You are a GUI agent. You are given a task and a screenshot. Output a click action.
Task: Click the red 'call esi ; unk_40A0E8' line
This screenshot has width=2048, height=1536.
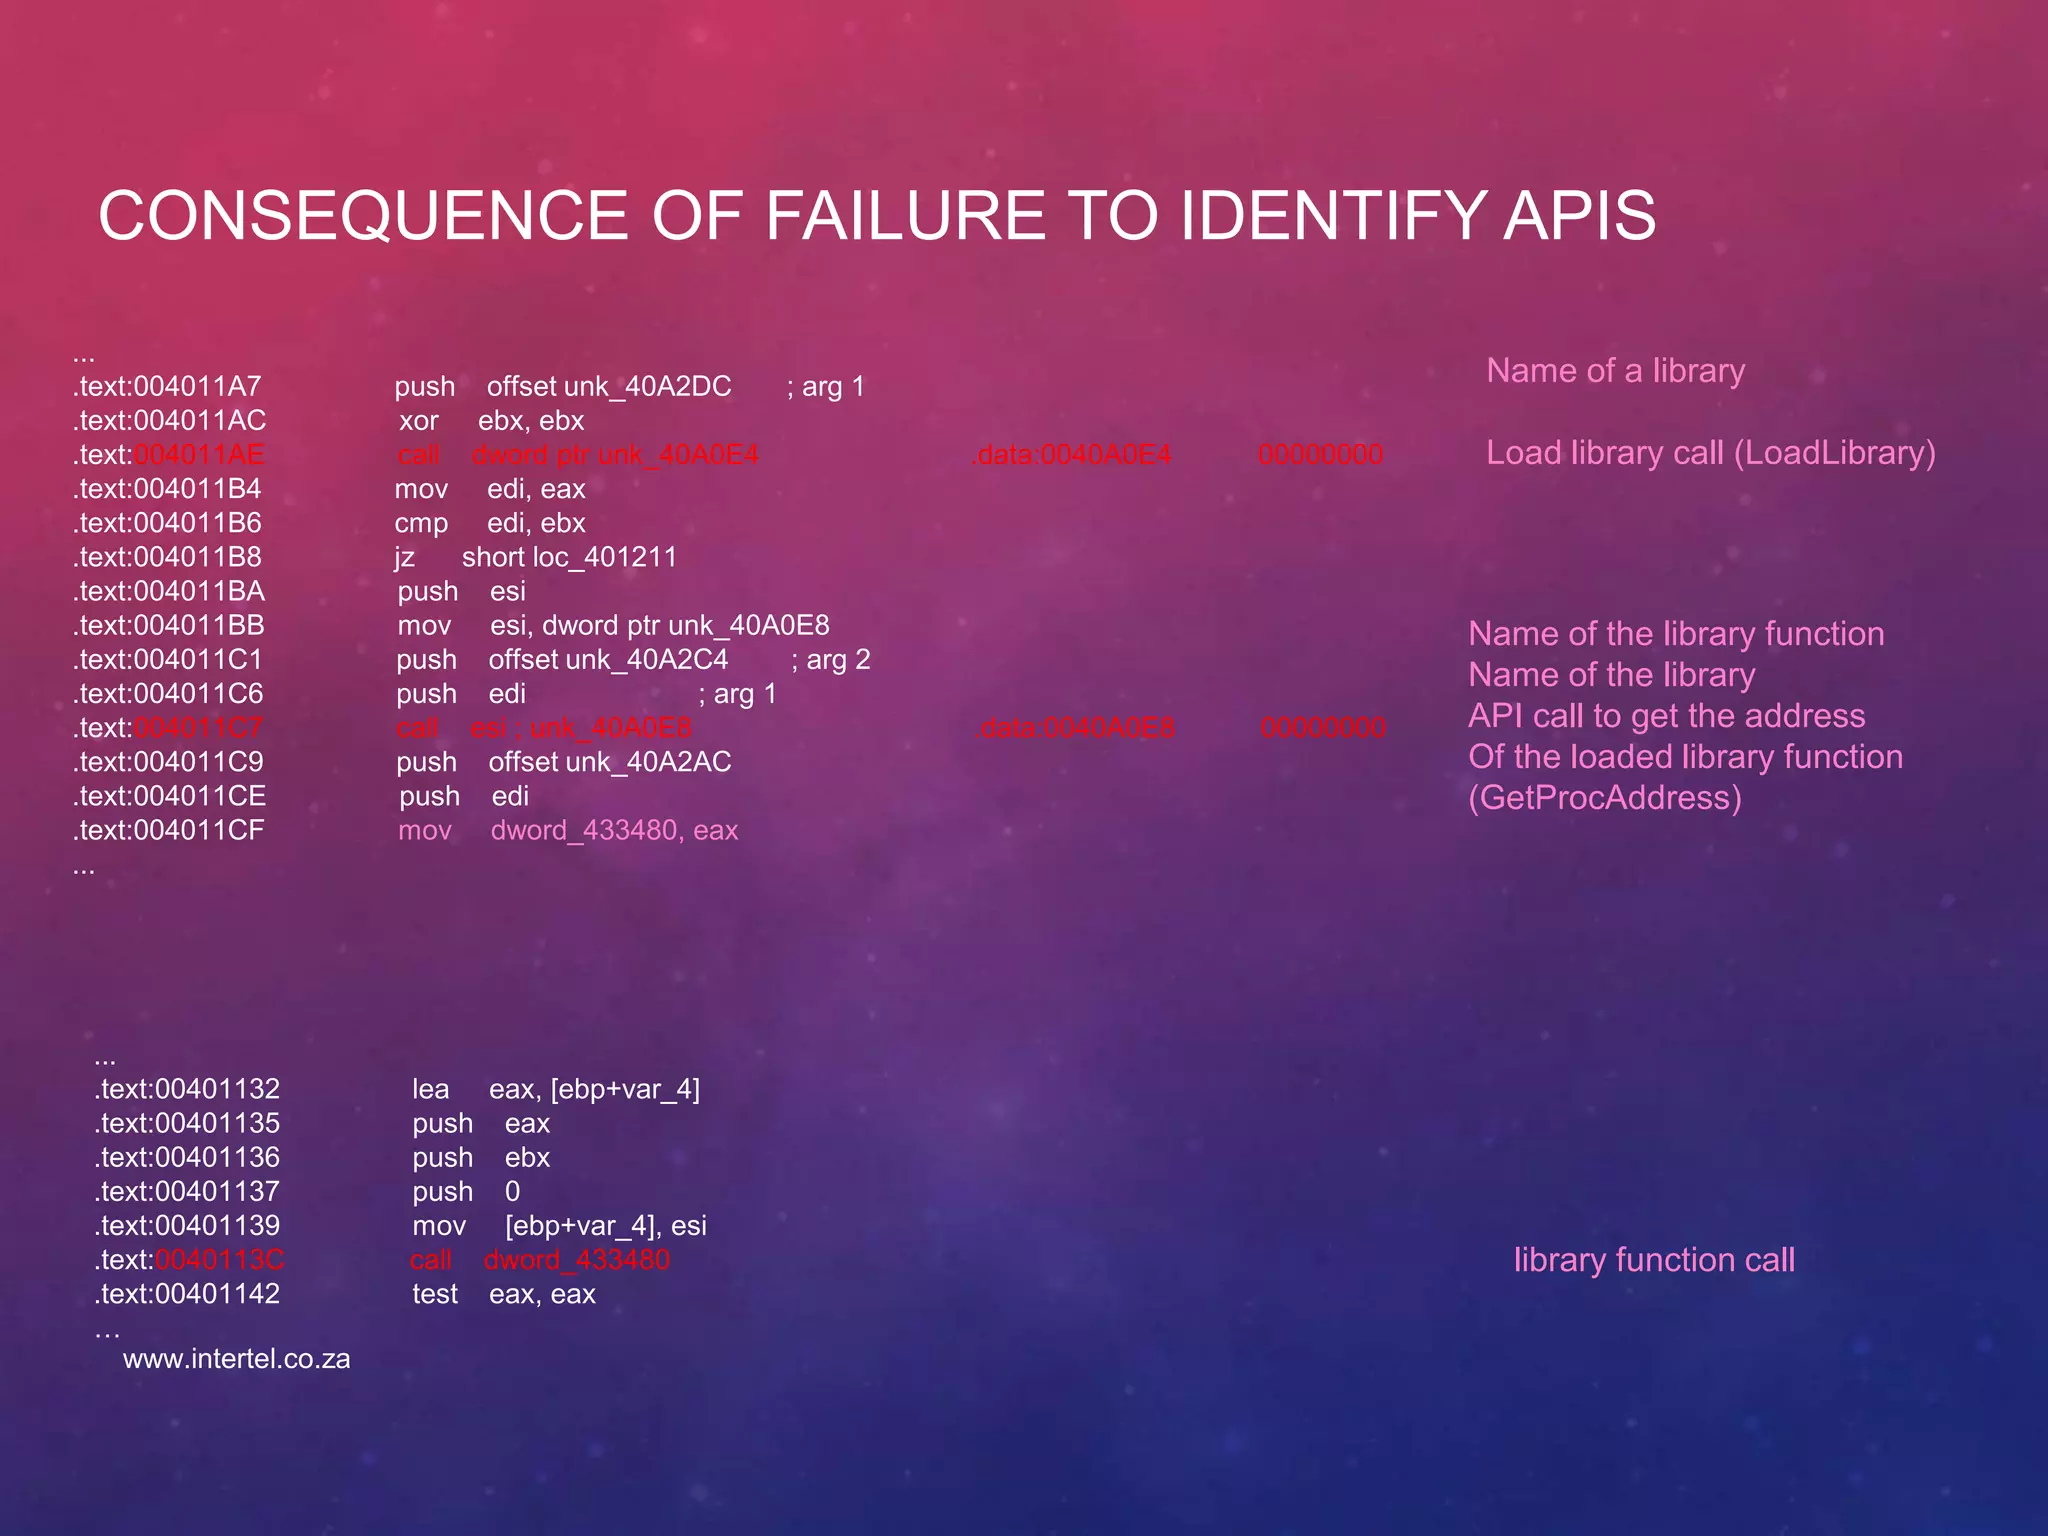pos(544,728)
